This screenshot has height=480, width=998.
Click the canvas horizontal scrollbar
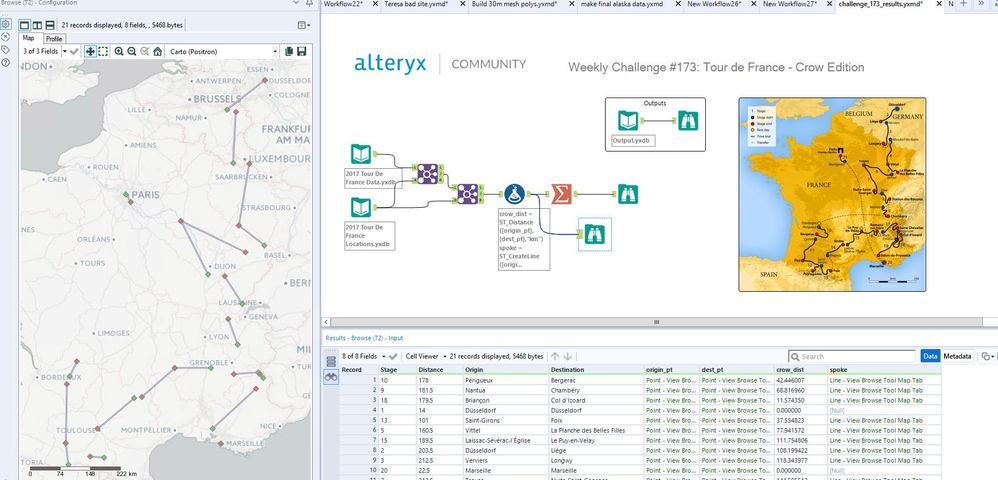[x=657, y=322]
